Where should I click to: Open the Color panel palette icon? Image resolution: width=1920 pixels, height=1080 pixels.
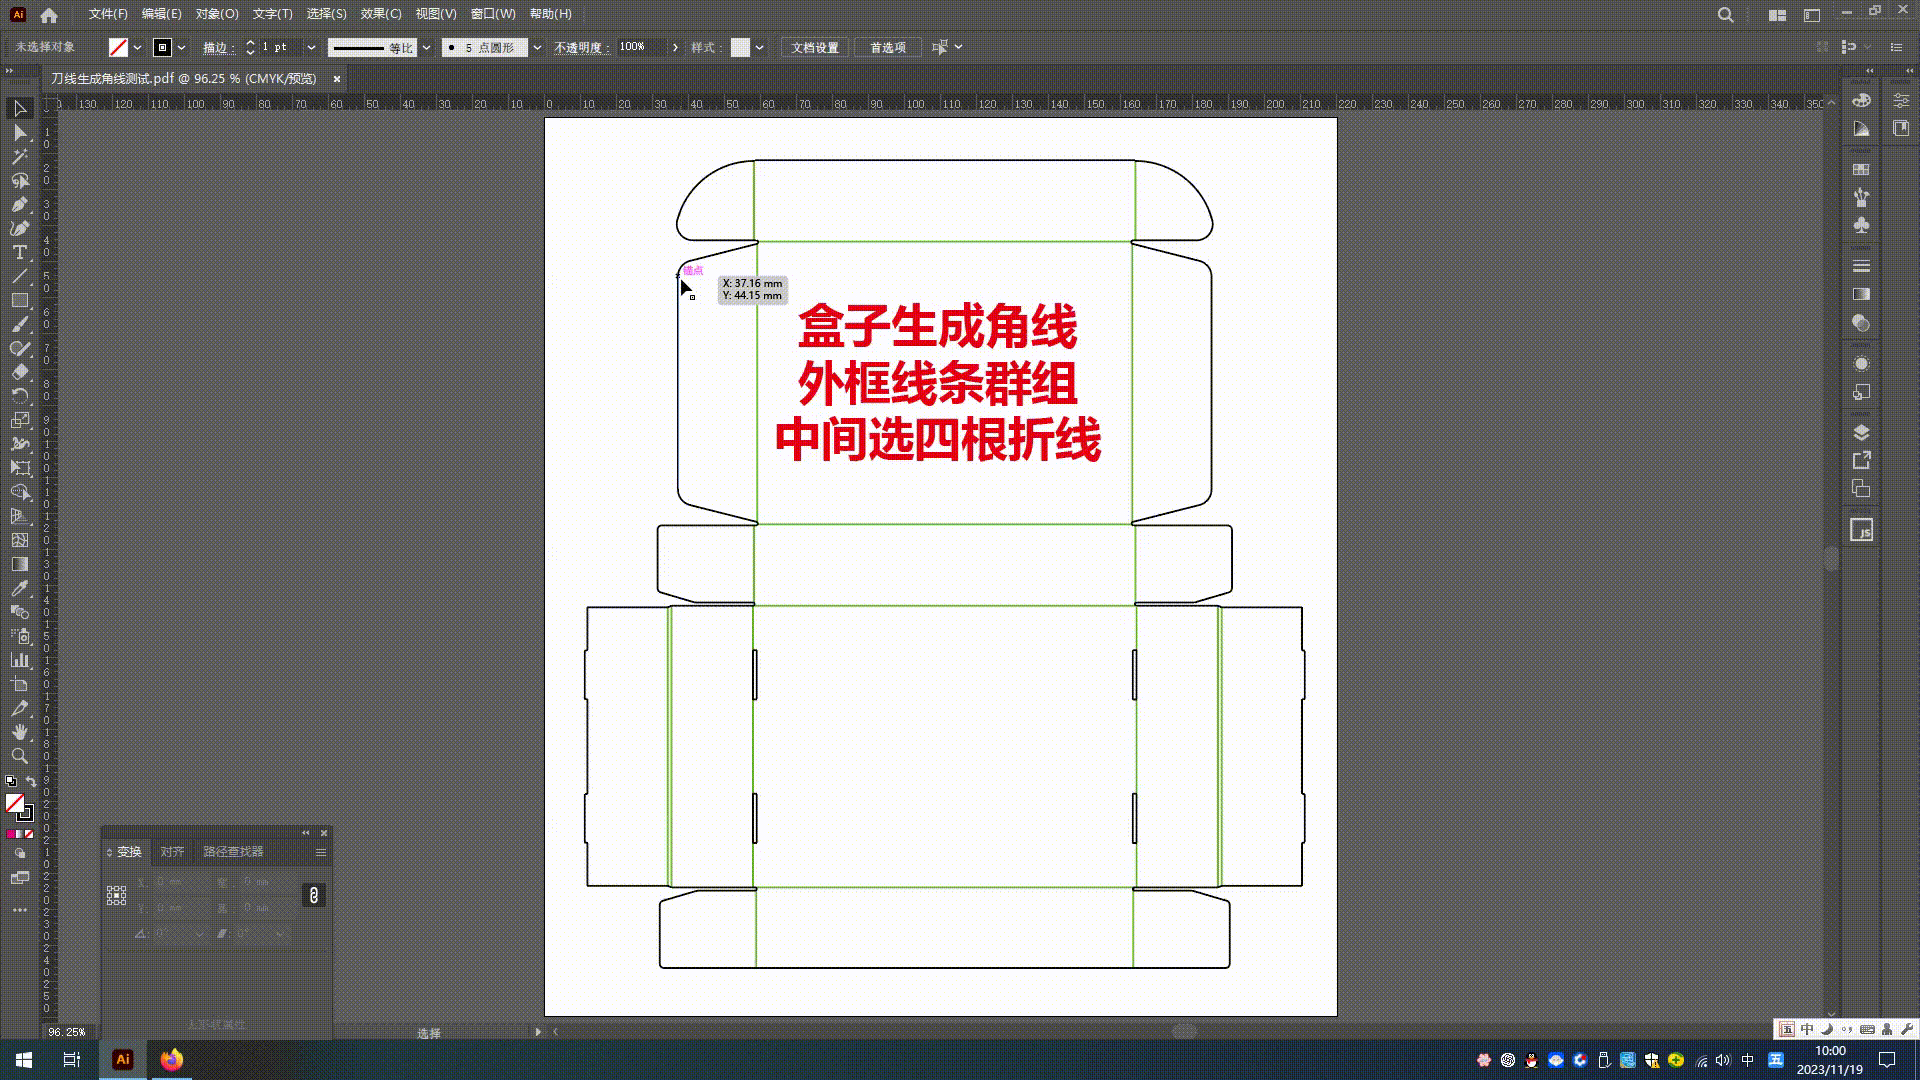pyautogui.click(x=1861, y=101)
